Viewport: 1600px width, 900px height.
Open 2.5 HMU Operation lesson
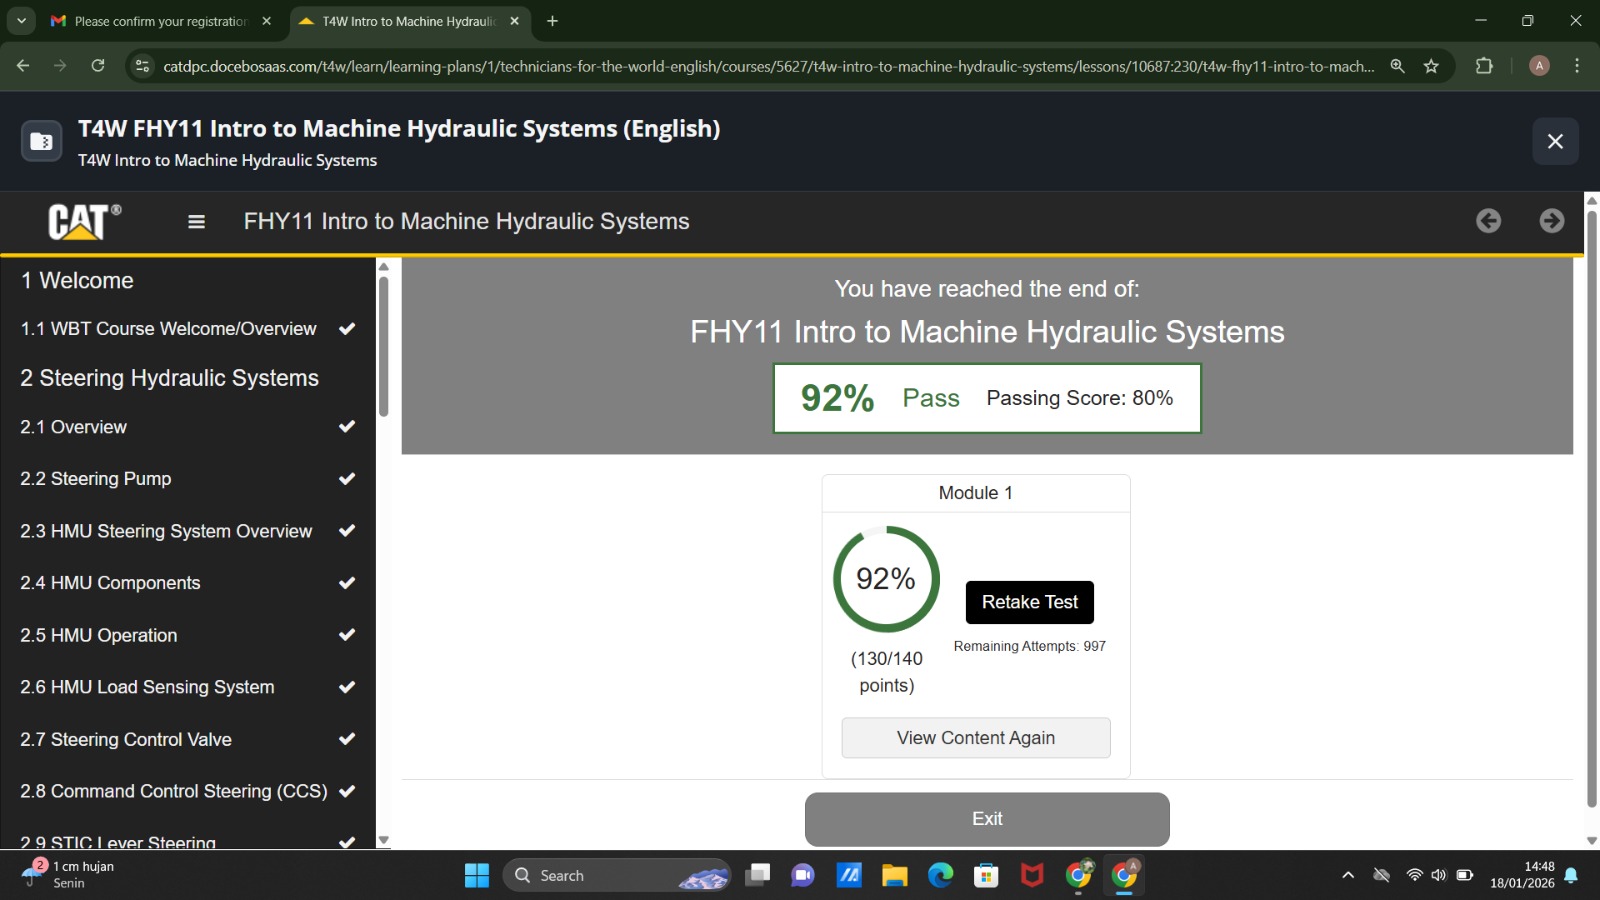(187, 635)
